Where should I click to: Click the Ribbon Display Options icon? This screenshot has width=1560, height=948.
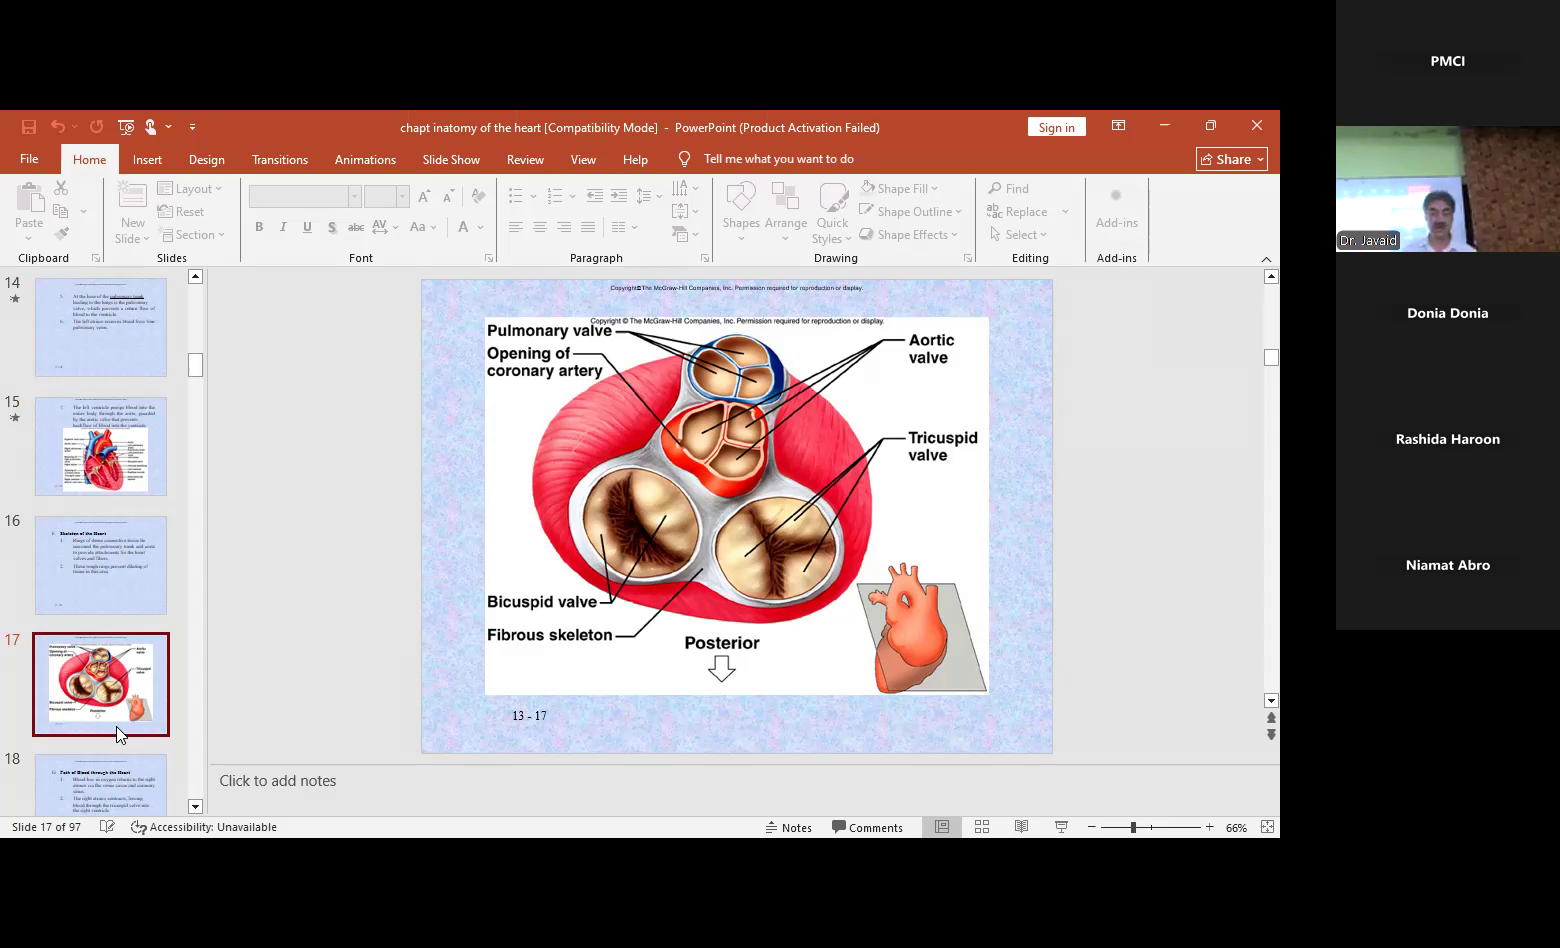pyautogui.click(x=1118, y=126)
